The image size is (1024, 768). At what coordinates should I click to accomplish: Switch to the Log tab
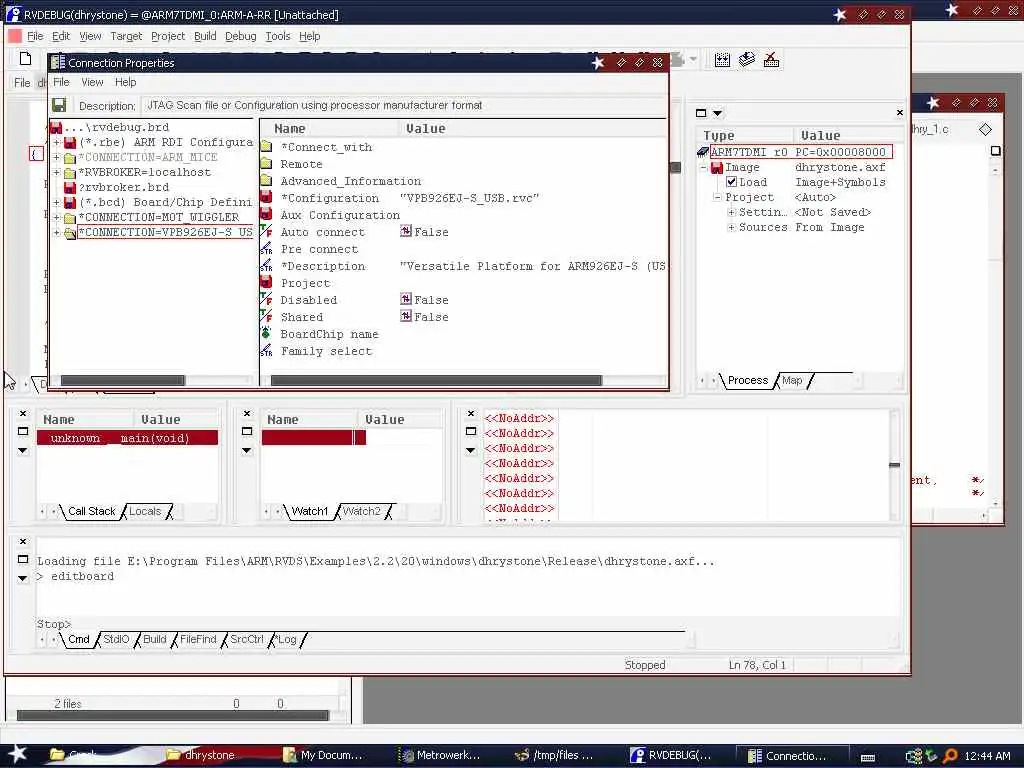[x=287, y=639]
